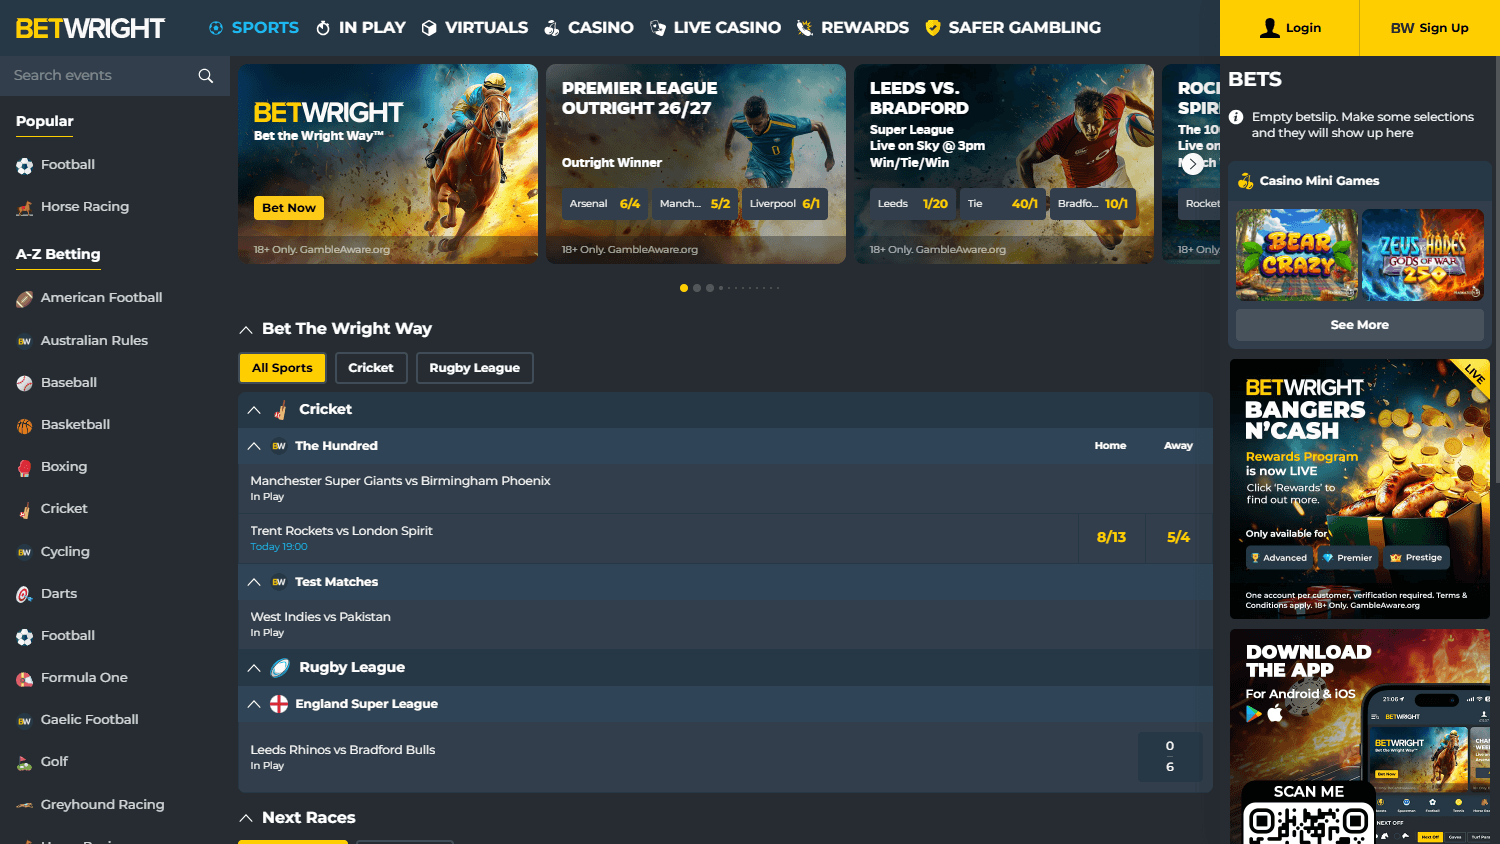This screenshot has height=844, width=1500.
Task: Collapse the Test Matches competition
Action: [x=254, y=582]
